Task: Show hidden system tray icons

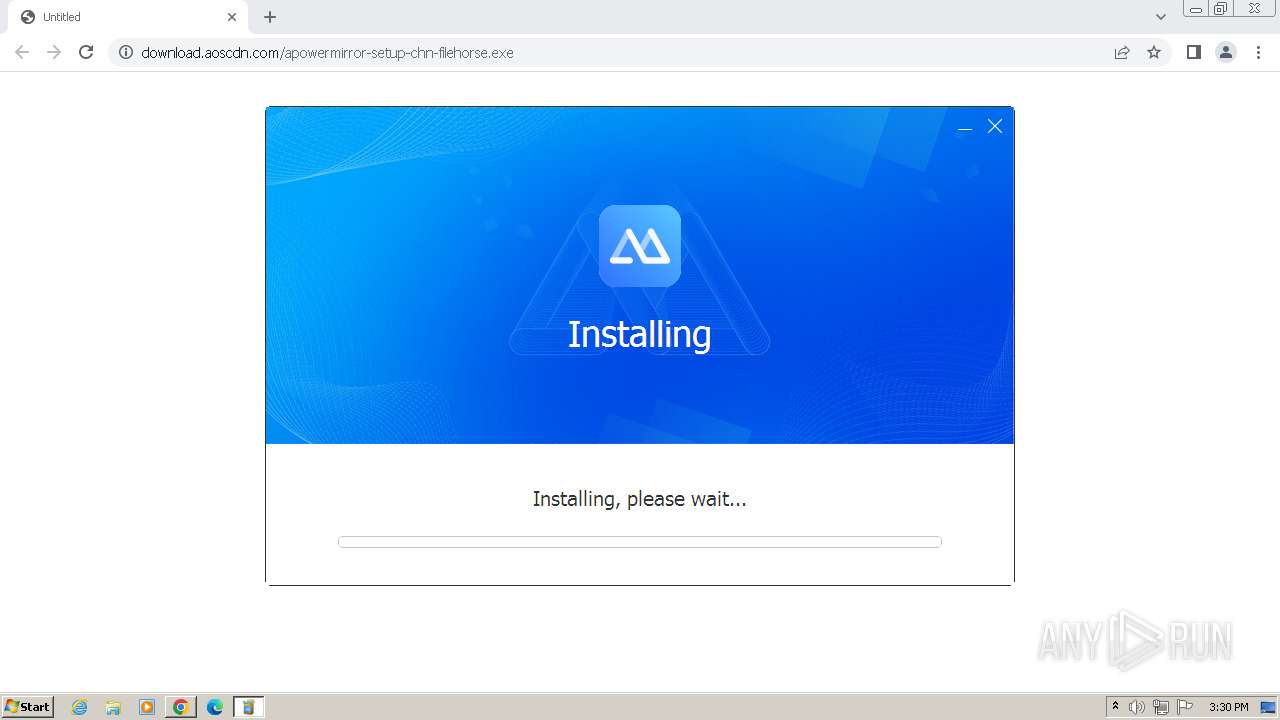Action: click(x=1115, y=707)
